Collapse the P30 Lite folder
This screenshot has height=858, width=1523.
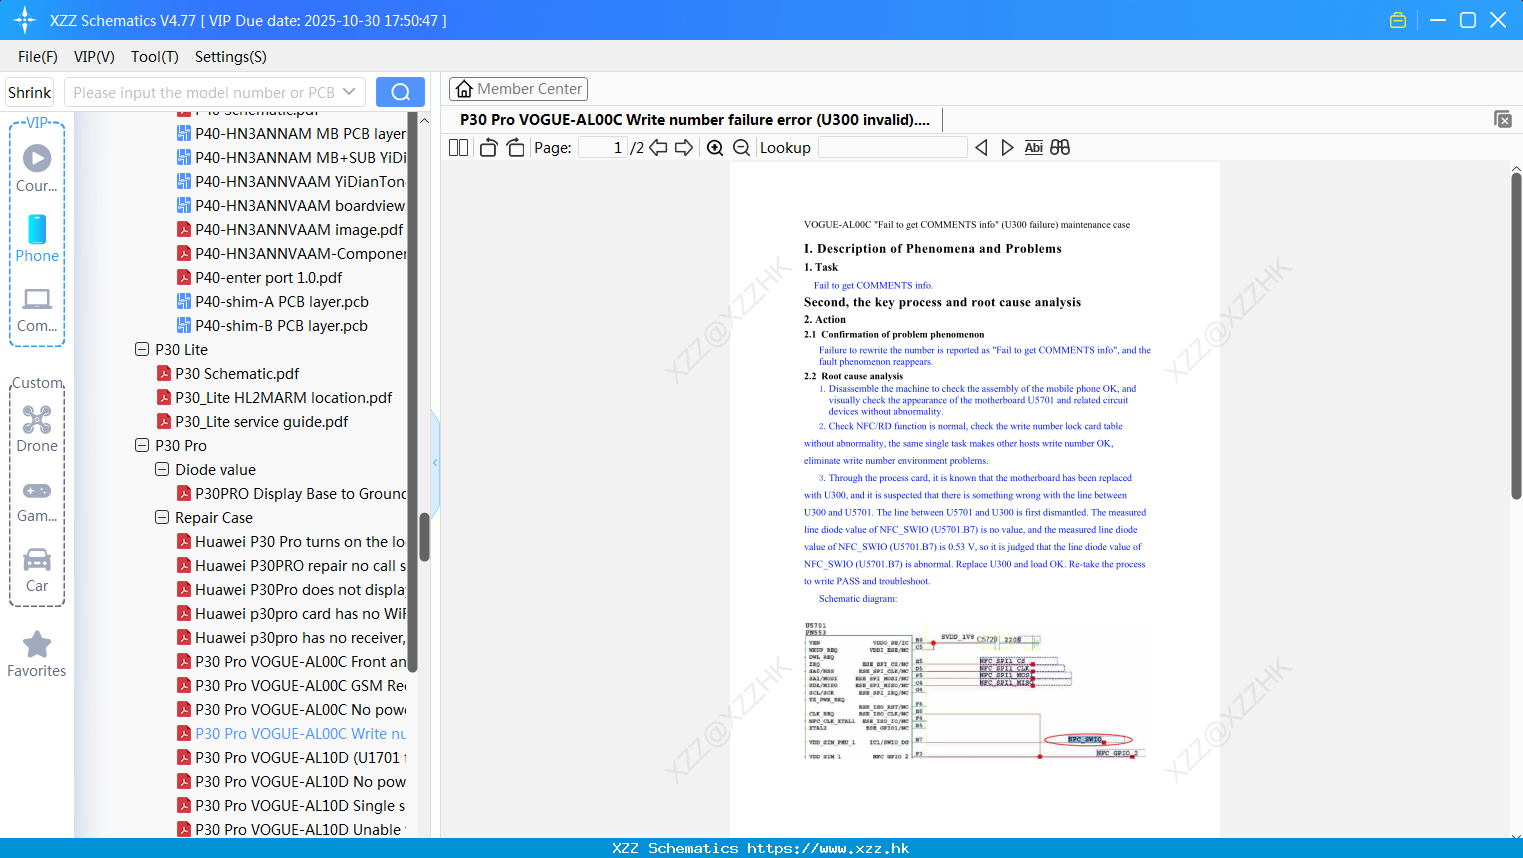click(142, 349)
